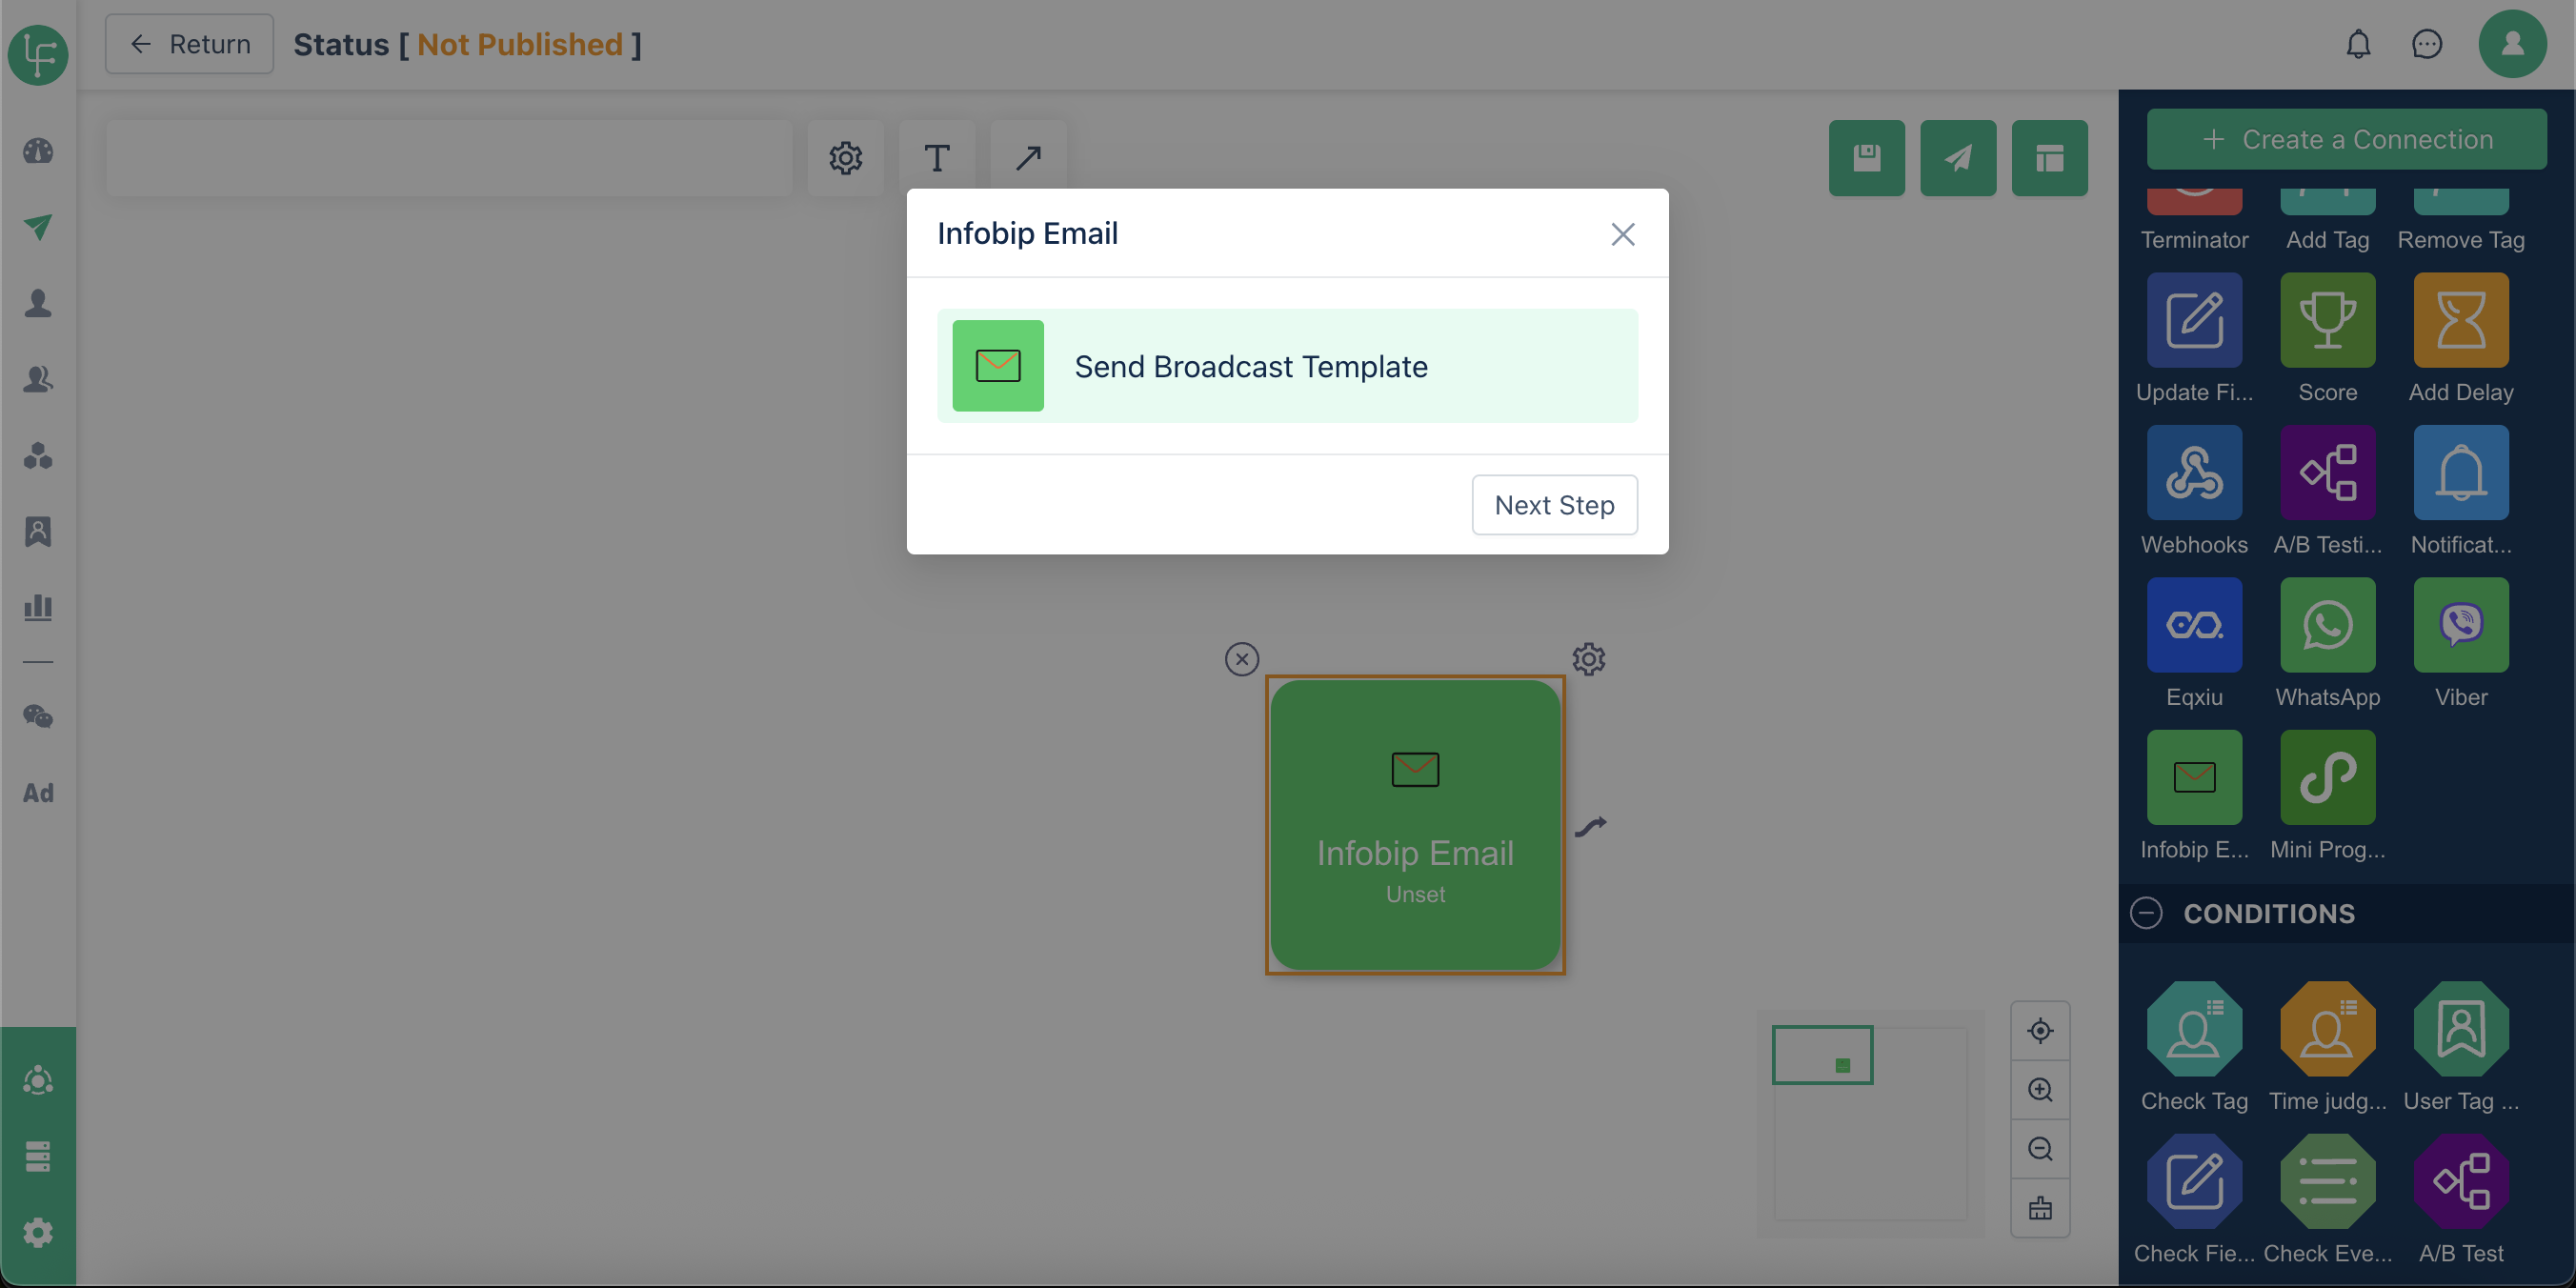2576x1288 pixels.
Task: Open the Infobip Email node settings gear
Action: pyautogui.click(x=1588, y=659)
